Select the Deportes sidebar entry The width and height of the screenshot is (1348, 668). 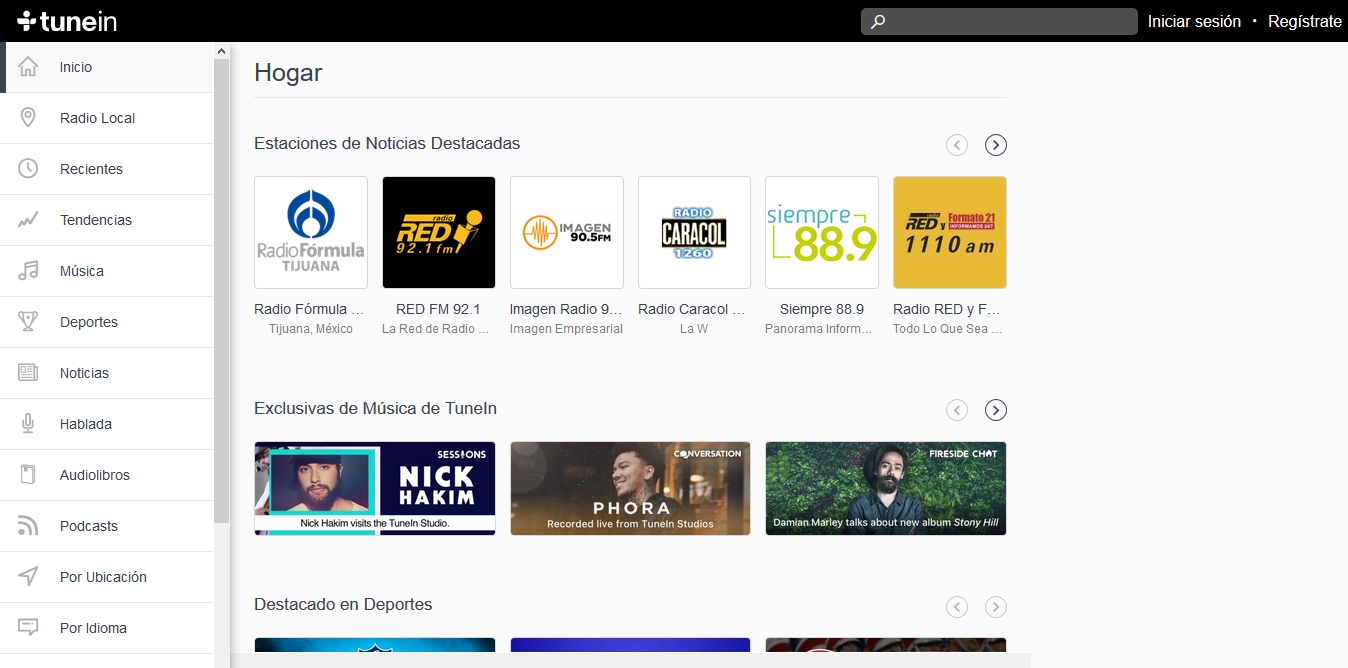pyautogui.click(x=107, y=322)
